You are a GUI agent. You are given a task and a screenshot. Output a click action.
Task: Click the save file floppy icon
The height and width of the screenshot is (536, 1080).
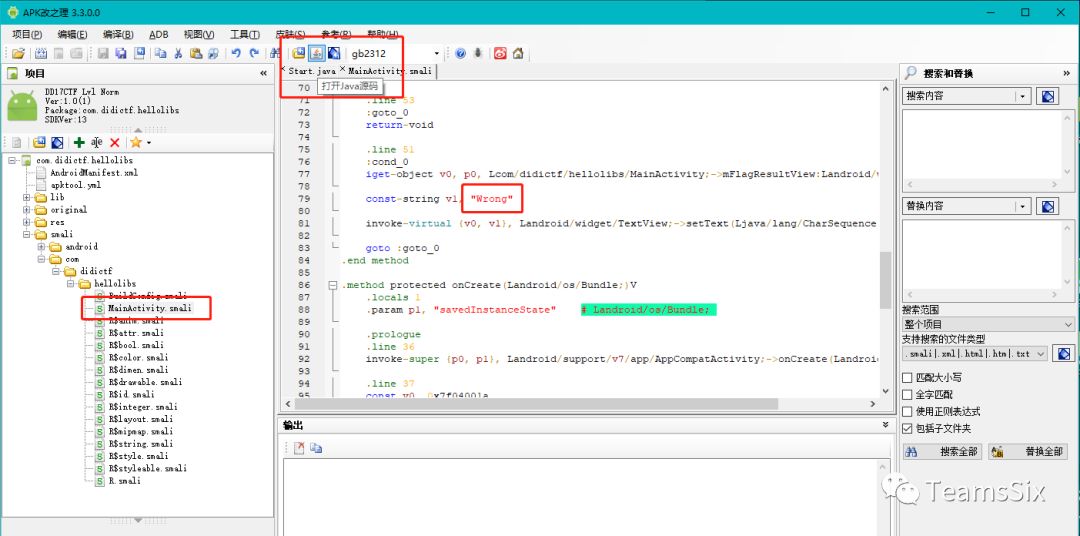click(103, 53)
